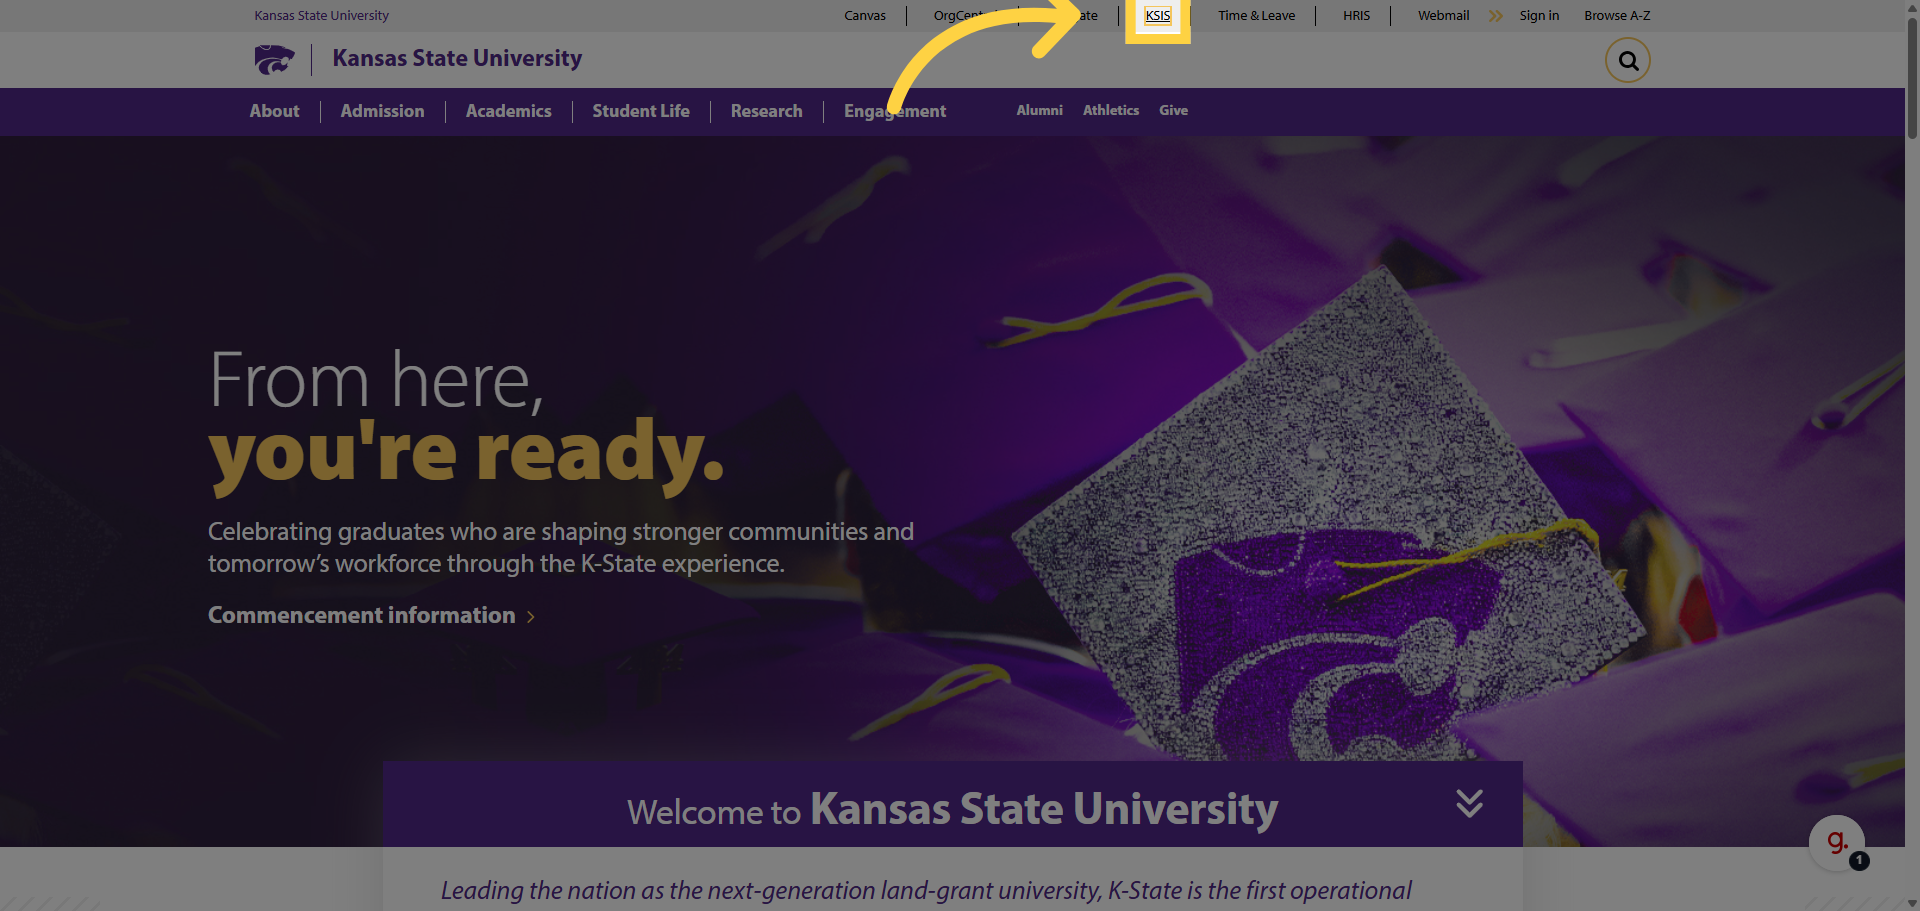Open the search magnifier icon
1920x911 pixels.
point(1628,60)
